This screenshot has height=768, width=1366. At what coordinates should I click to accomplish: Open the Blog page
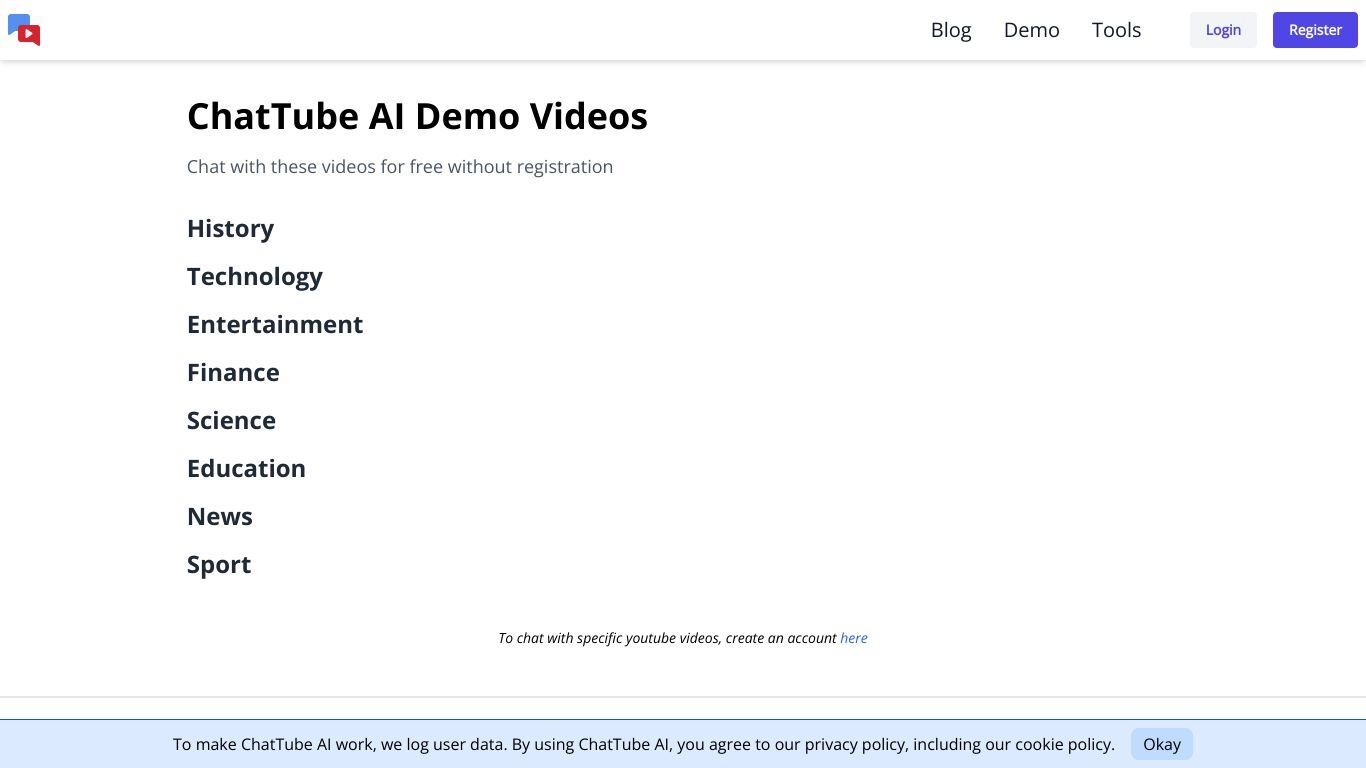tap(951, 30)
